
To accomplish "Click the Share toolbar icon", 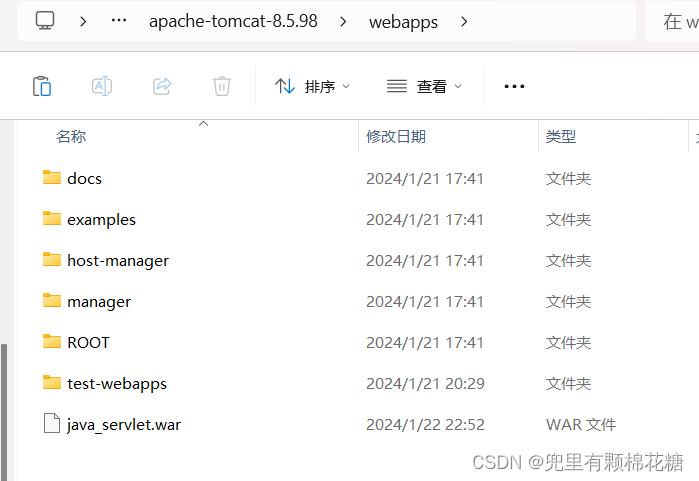I will (162, 86).
